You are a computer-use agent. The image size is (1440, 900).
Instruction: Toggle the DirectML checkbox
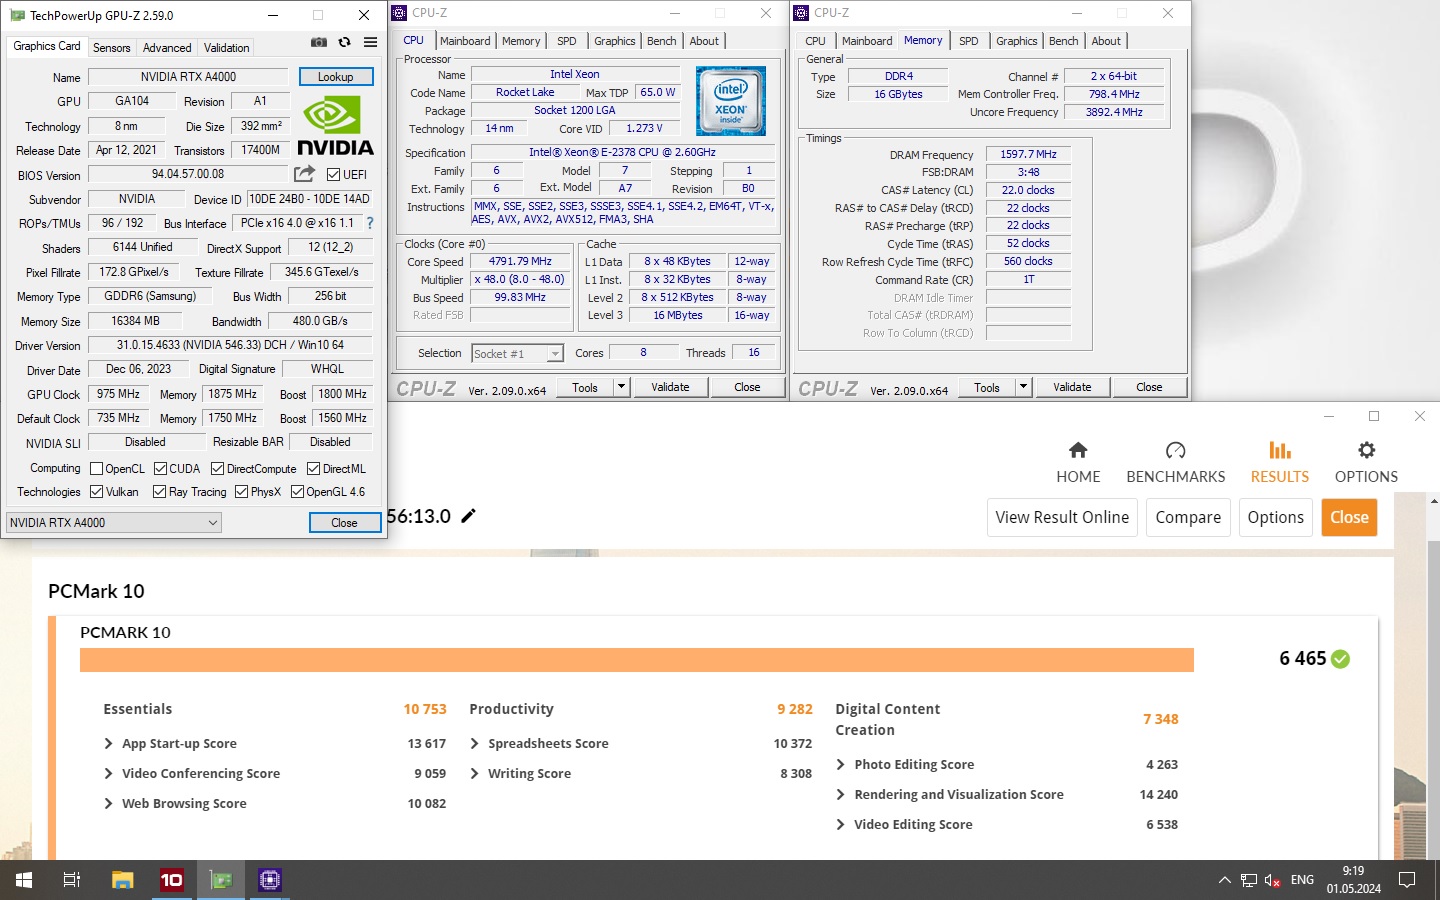coord(313,468)
